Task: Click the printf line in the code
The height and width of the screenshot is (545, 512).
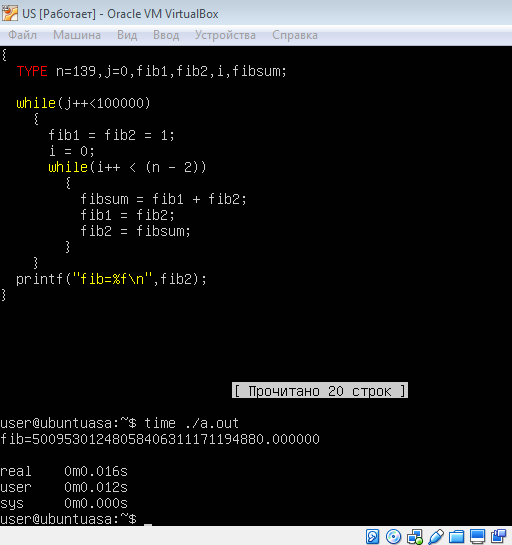Action: (111, 279)
